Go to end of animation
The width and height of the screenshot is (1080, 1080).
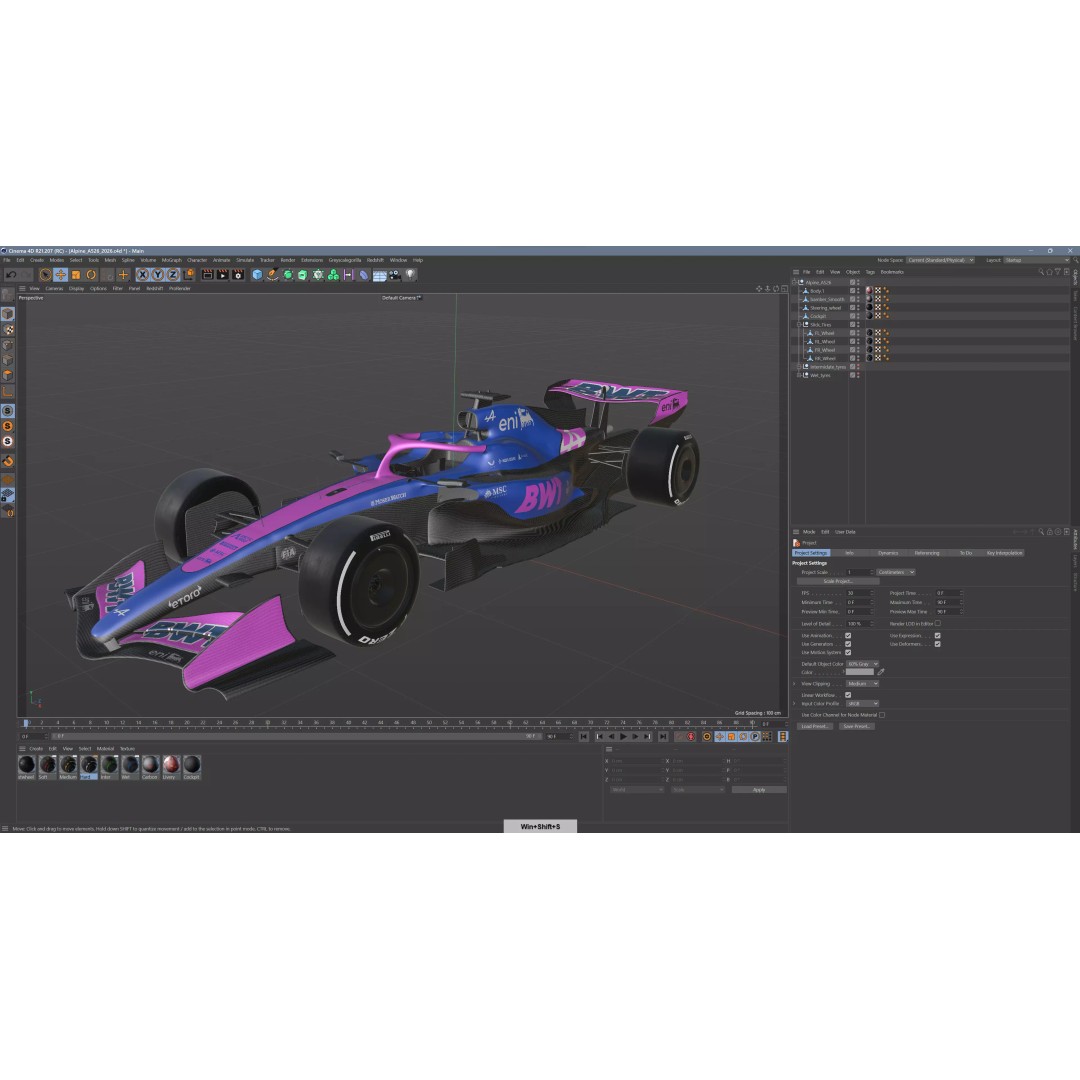(663, 737)
